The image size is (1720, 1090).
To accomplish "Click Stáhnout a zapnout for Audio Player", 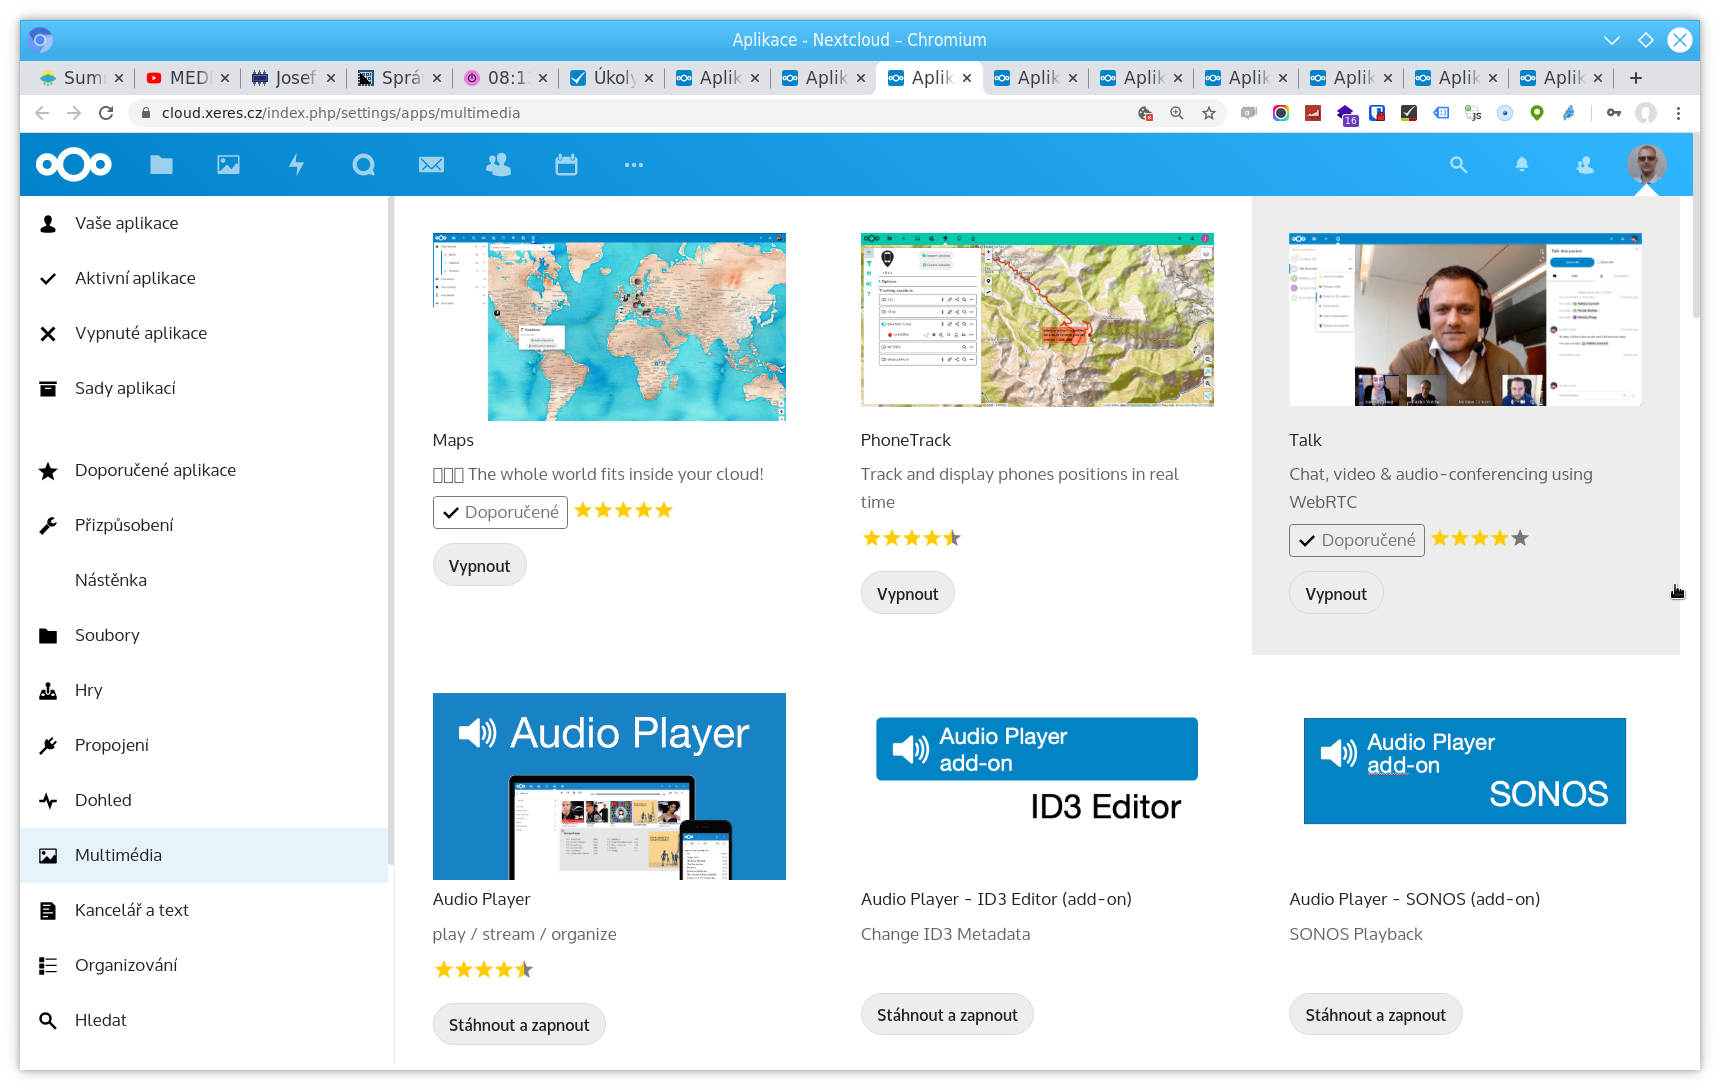I will pyautogui.click(x=519, y=1025).
